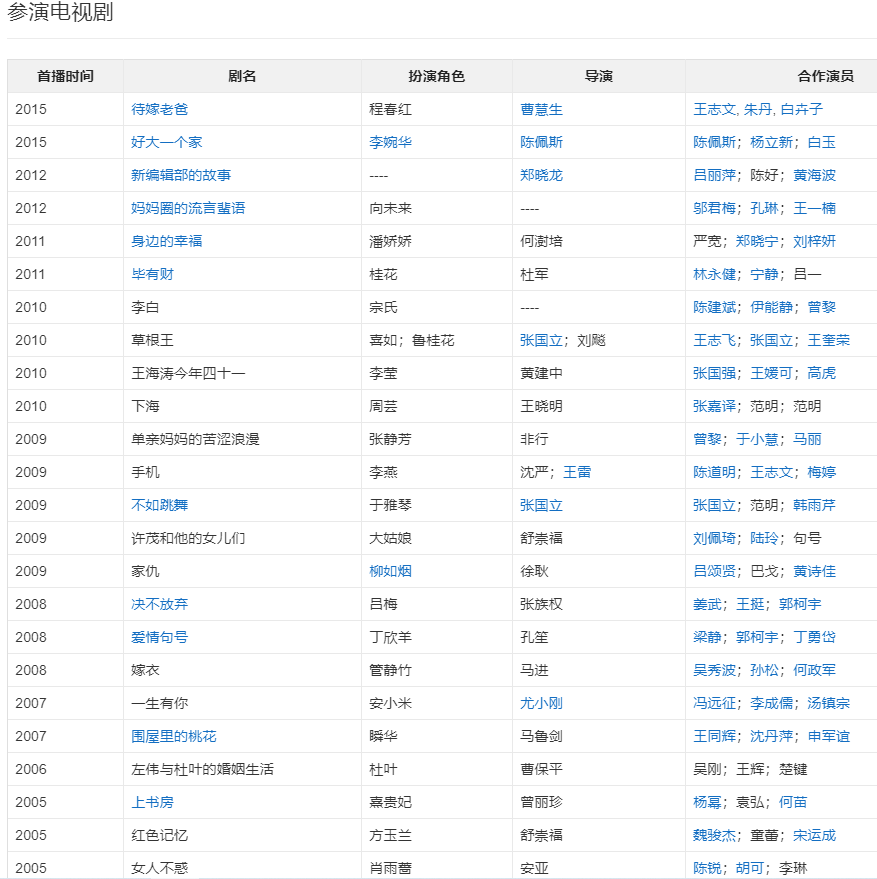Viewport: 877px width, 879px height.
Task: Click the 毕有财 drama link
Action: pyautogui.click(x=153, y=275)
